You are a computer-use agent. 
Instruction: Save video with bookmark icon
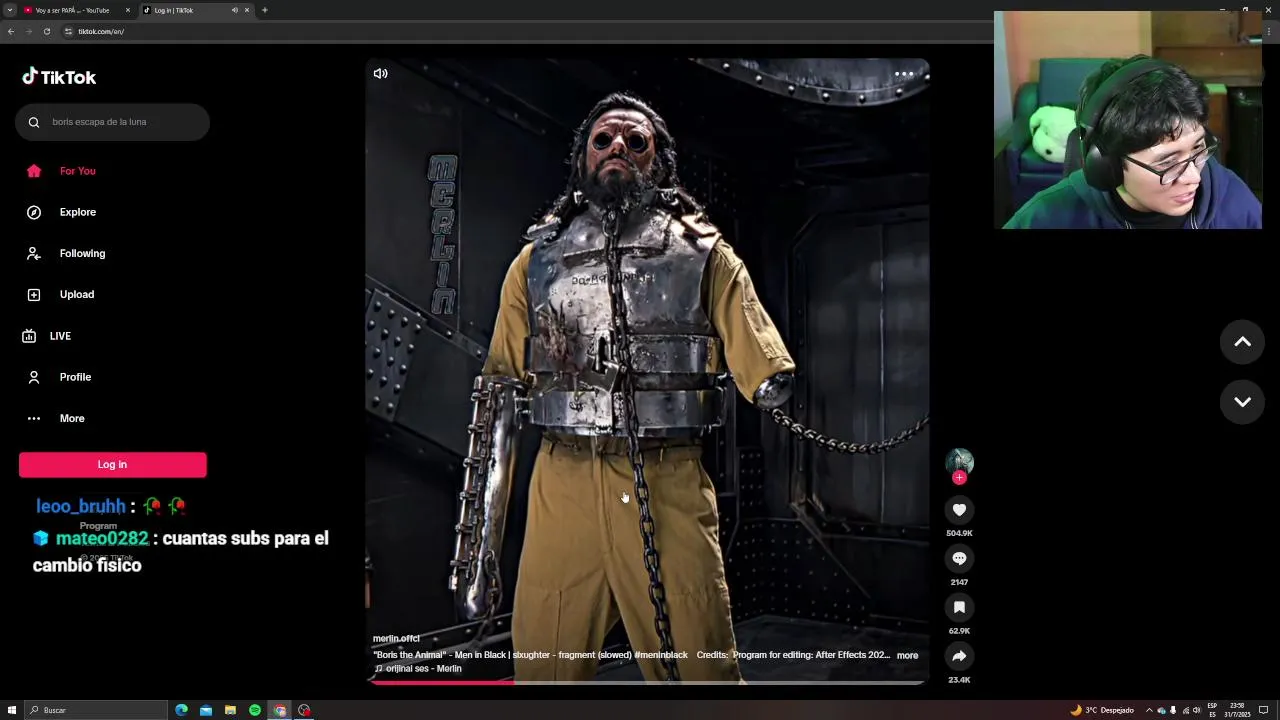pyautogui.click(x=959, y=607)
